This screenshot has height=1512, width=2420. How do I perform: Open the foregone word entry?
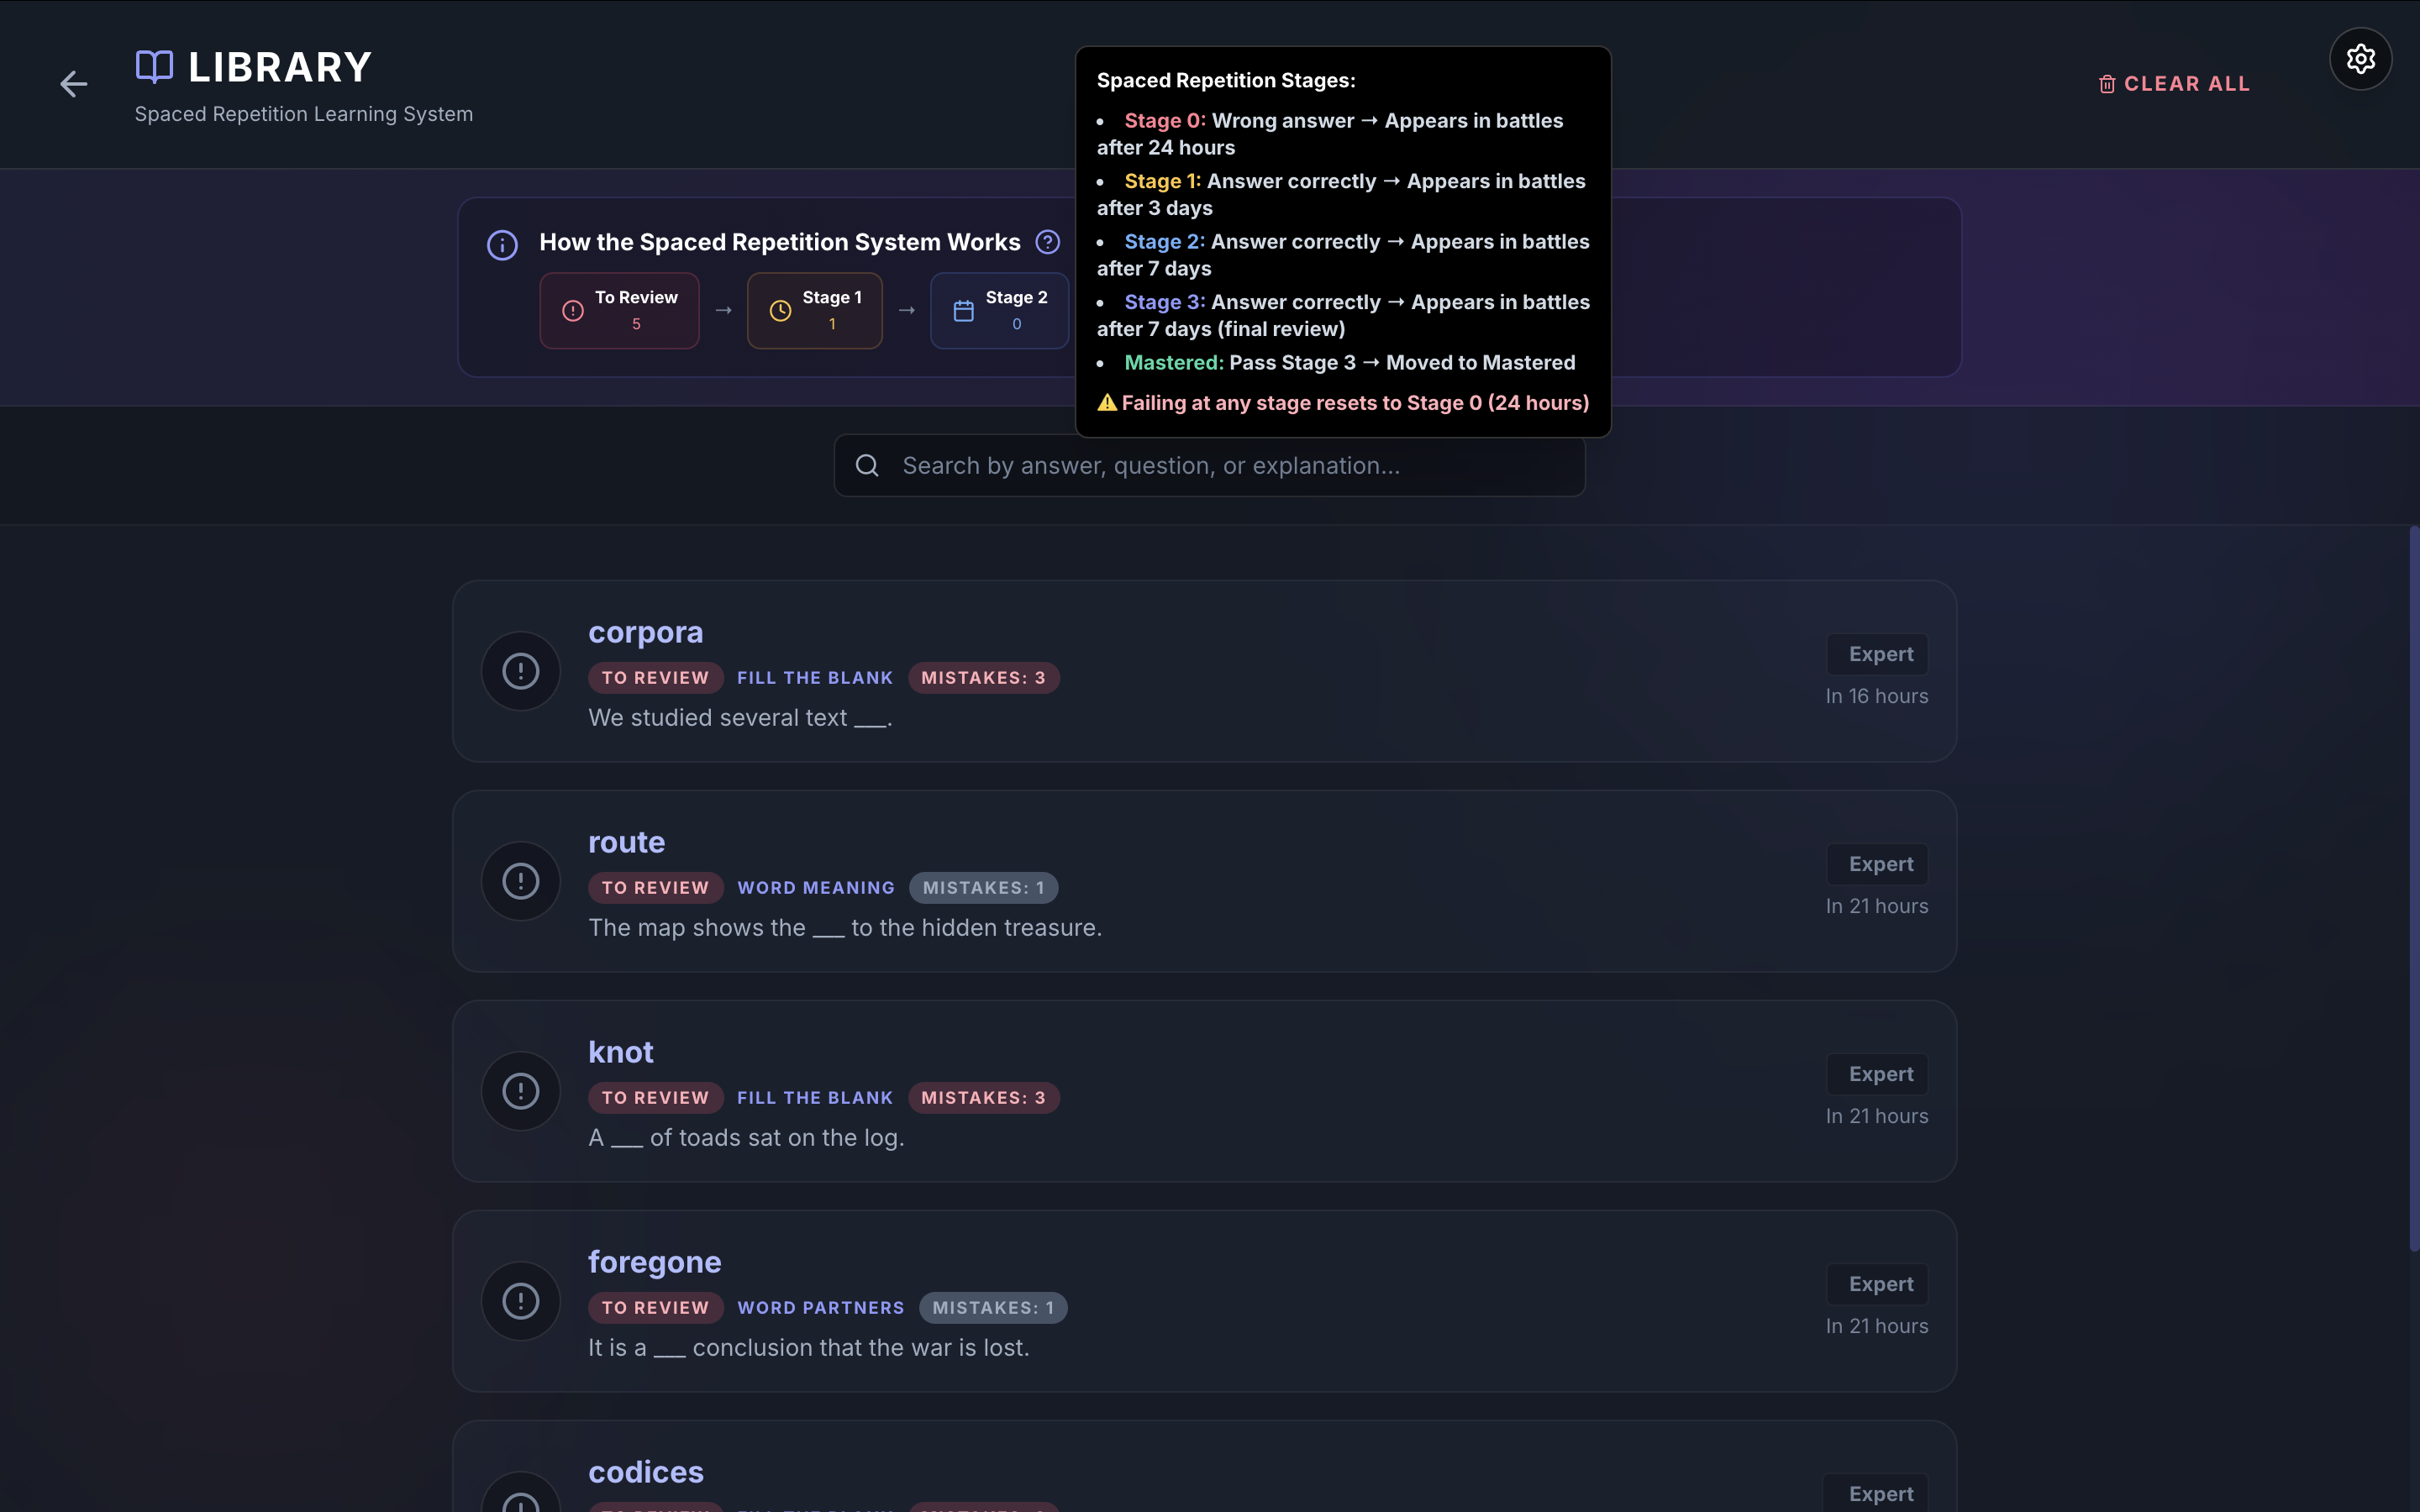[x=654, y=1262]
